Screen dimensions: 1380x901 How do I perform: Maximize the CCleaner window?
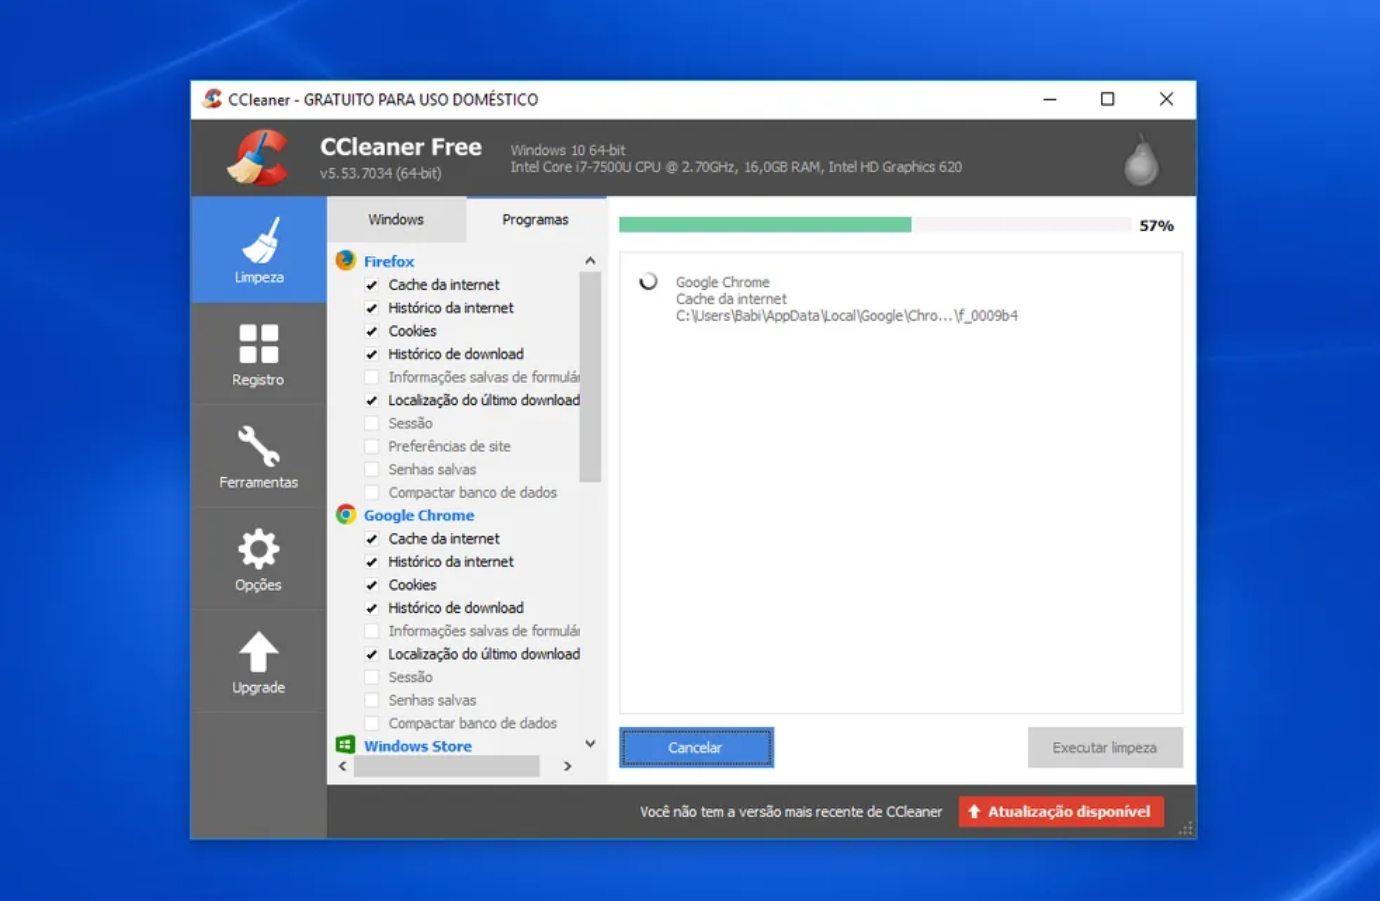pyautogui.click(x=1107, y=99)
